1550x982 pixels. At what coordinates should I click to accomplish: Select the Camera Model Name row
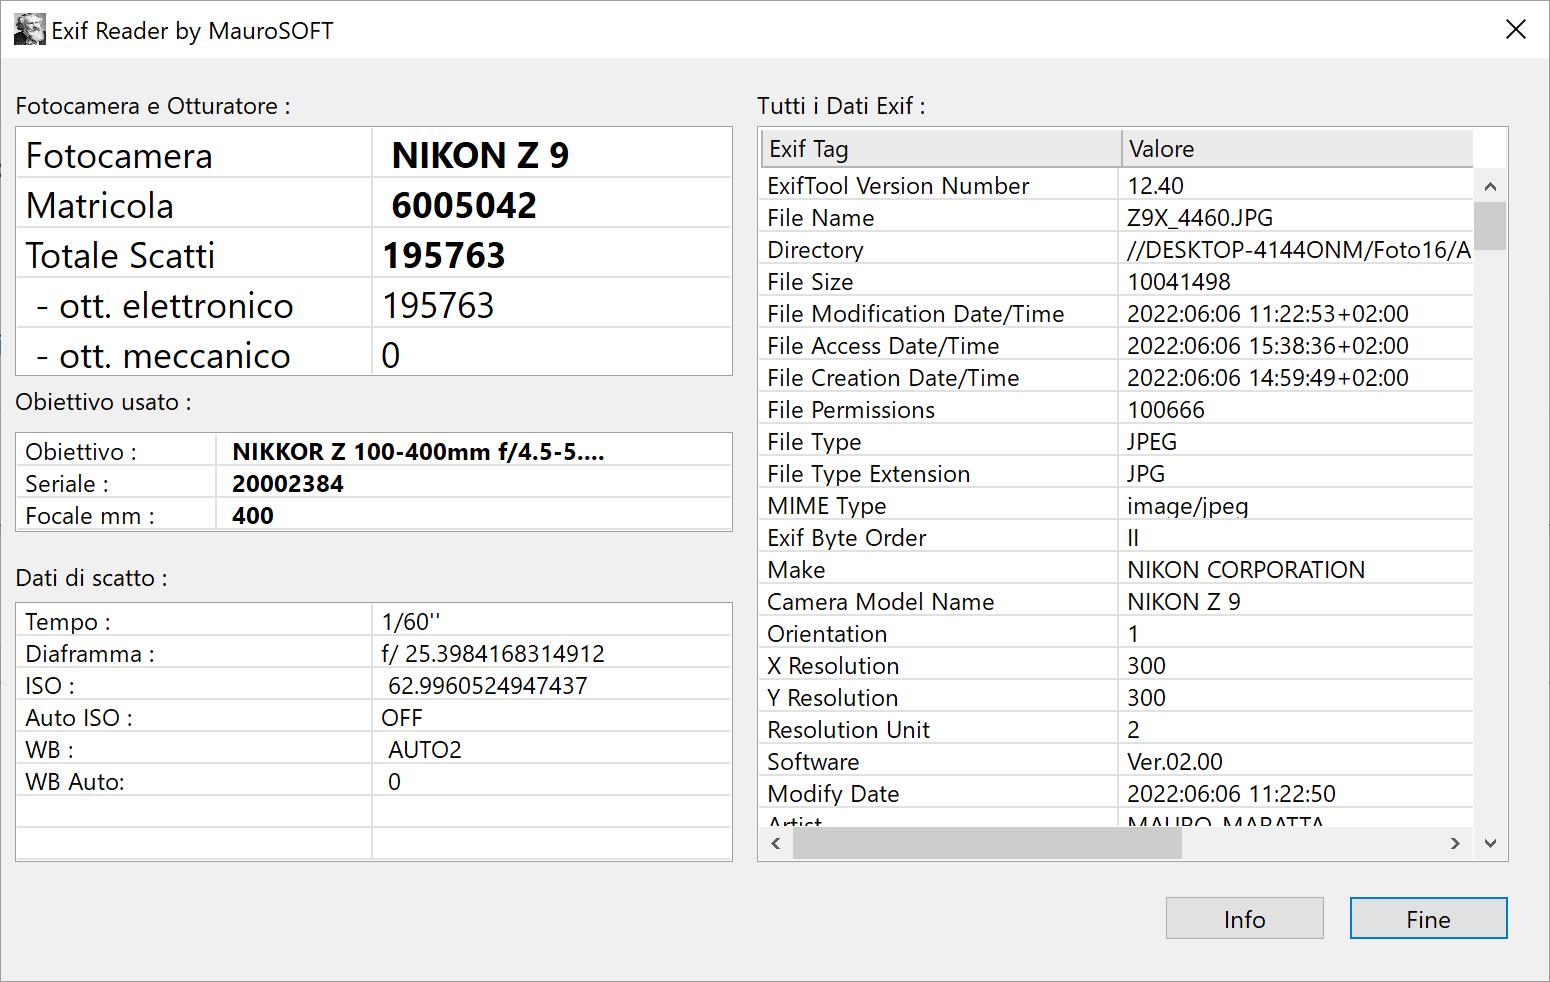coord(1117,602)
